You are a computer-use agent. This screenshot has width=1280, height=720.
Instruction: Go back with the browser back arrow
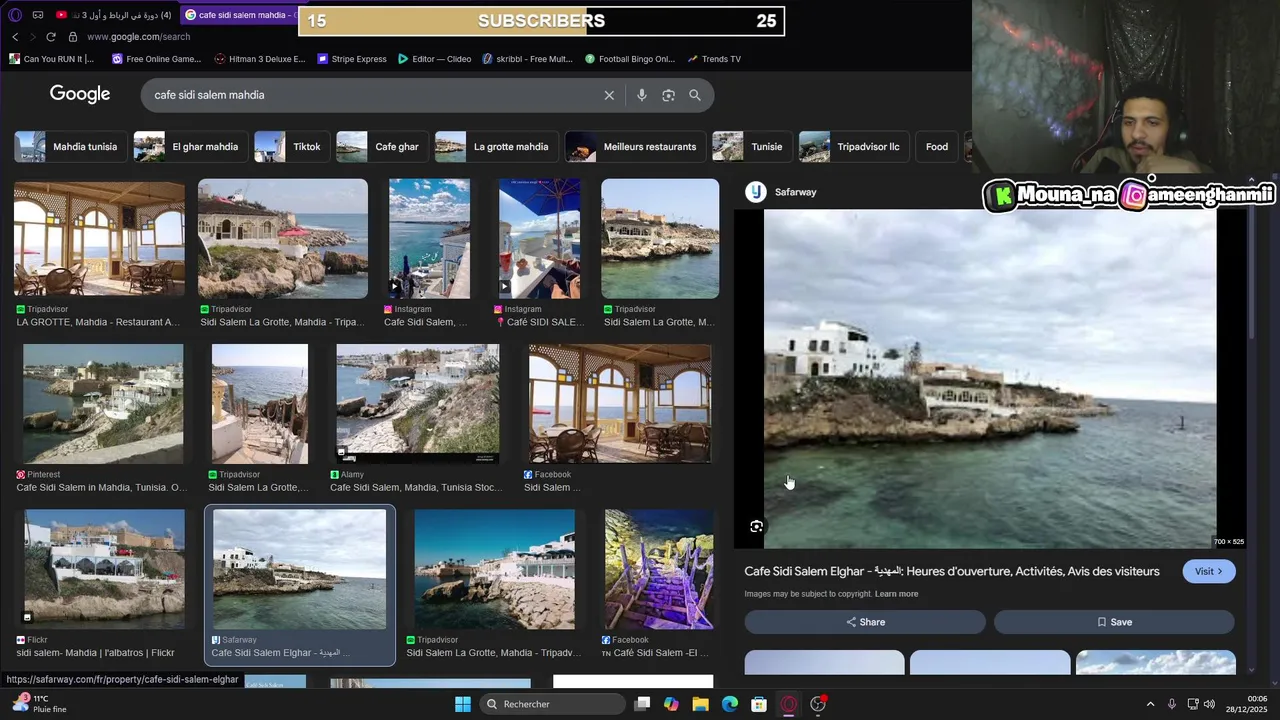click(x=15, y=37)
